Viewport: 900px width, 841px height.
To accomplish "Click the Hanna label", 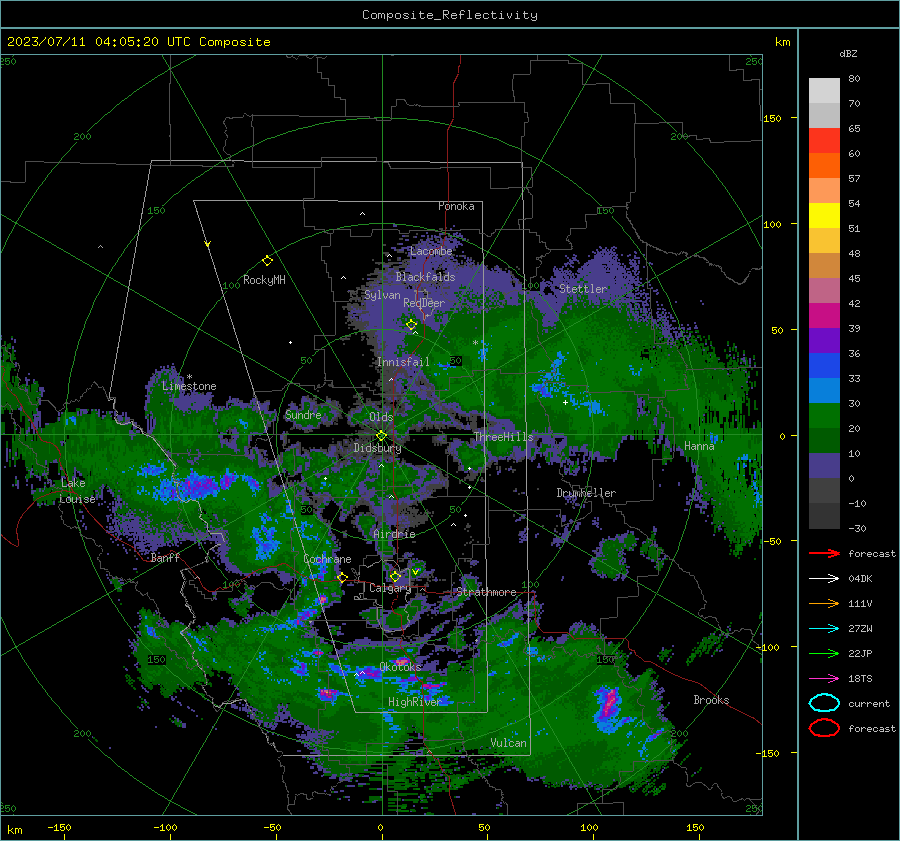I will 699,446.
